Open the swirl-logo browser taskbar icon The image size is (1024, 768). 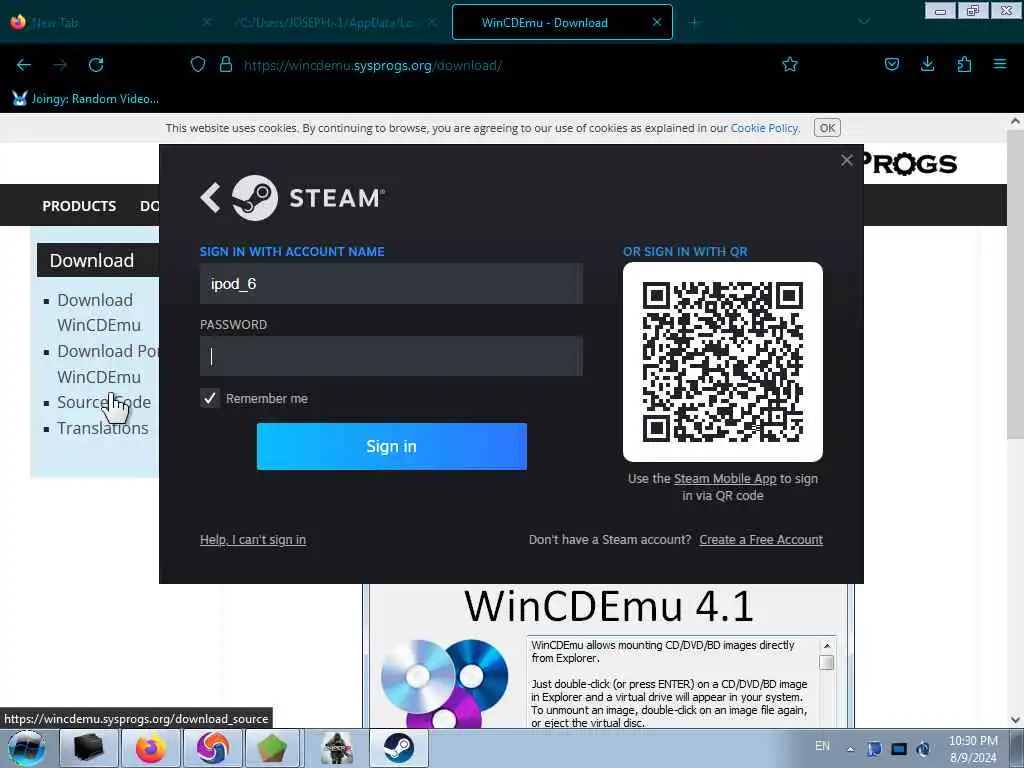pos(212,748)
